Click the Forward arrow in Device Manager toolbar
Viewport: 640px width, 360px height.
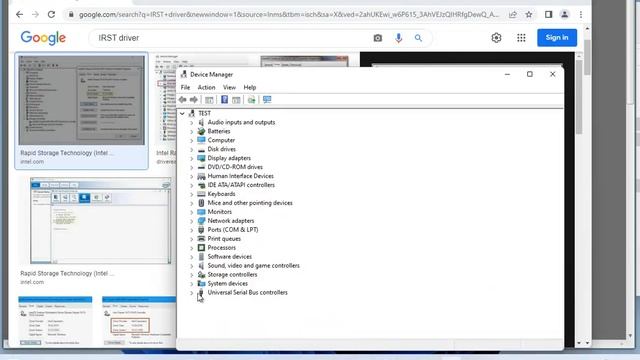click(194, 100)
